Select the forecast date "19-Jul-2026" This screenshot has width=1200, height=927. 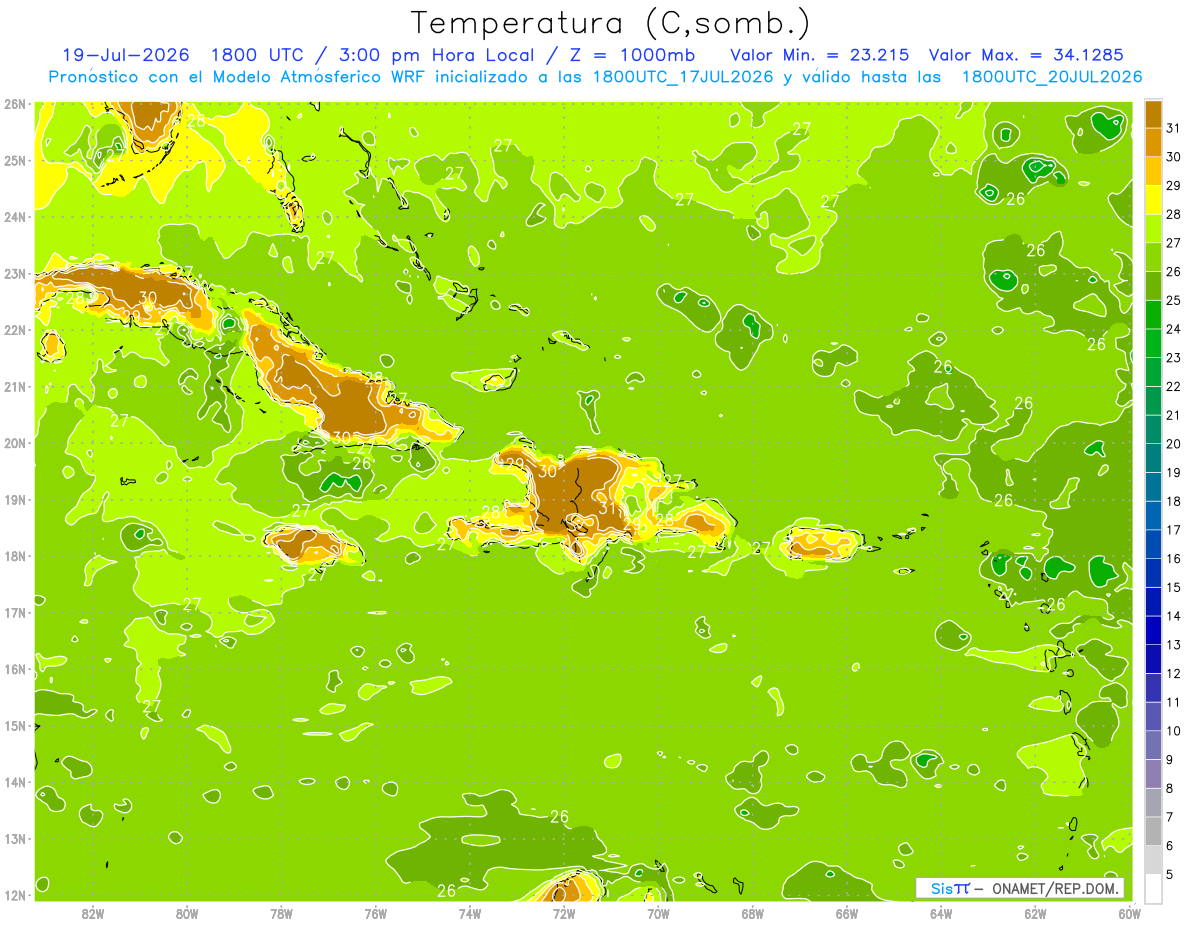click(x=126, y=55)
